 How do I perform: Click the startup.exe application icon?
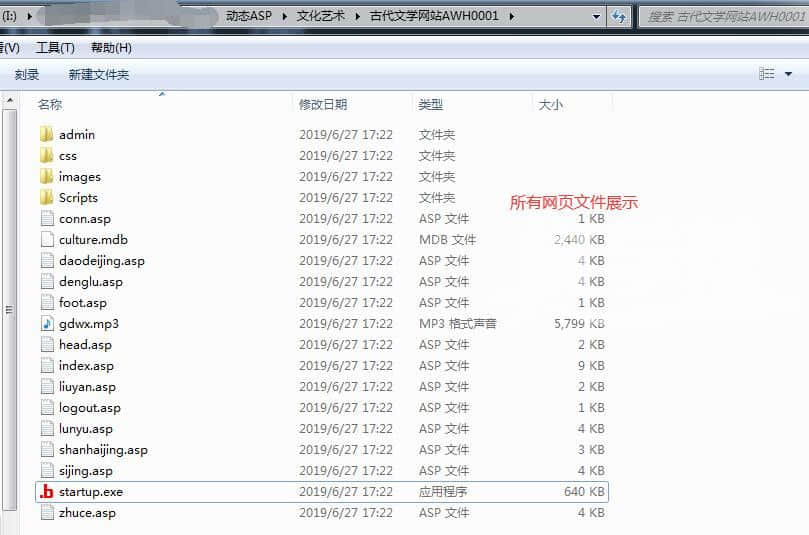tap(46, 492)
